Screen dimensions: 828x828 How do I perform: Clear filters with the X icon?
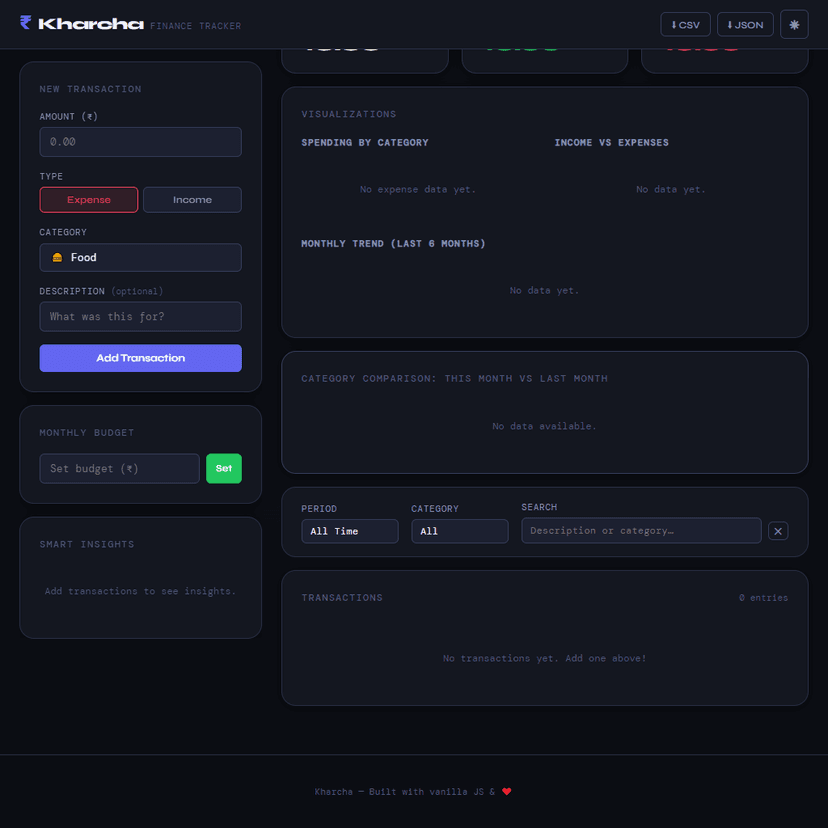tap(778, 531)
